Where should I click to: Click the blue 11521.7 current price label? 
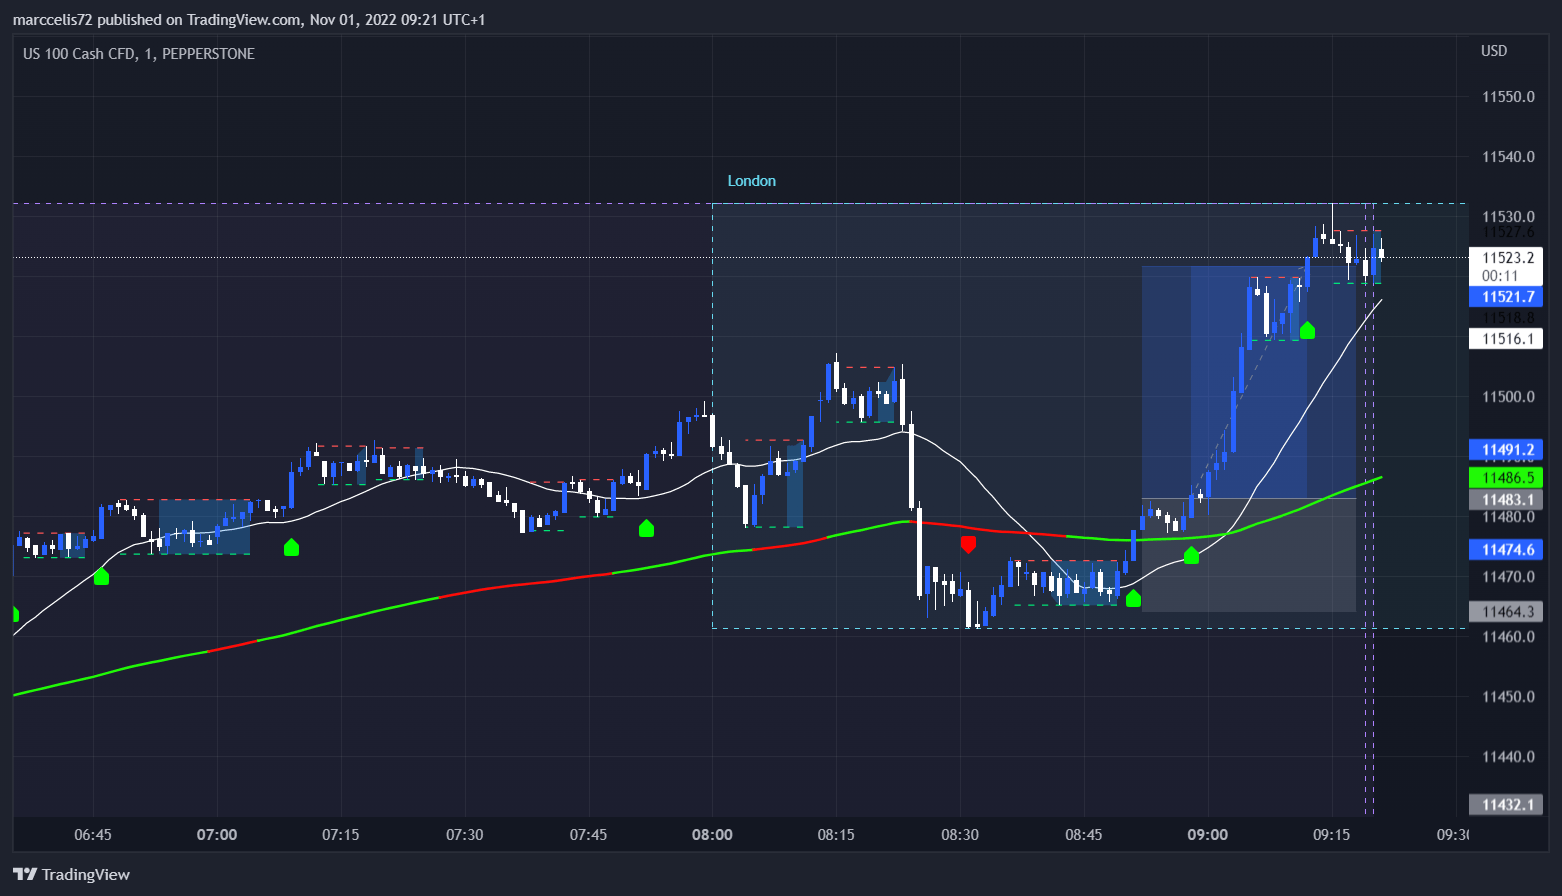tap(1506, 297)
